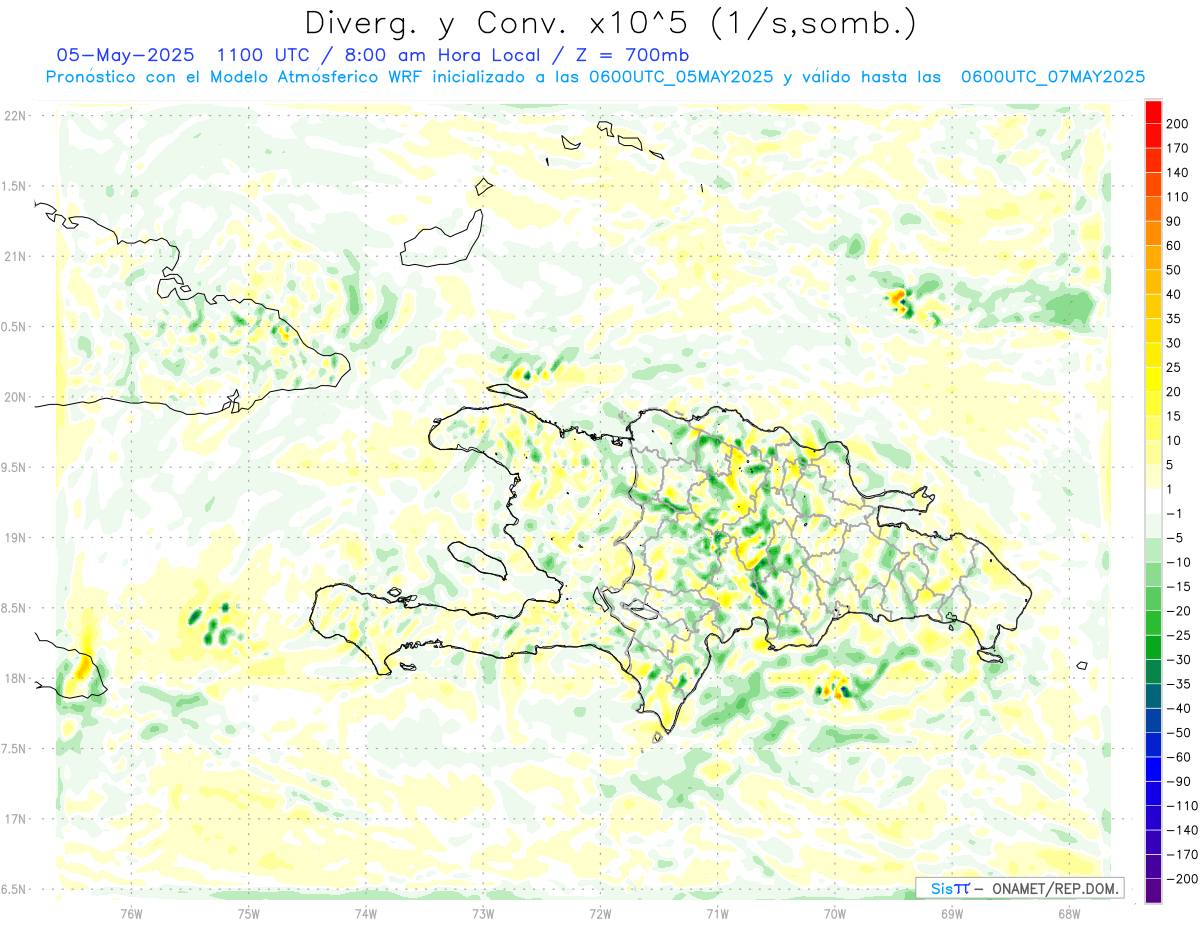
Task: Click '0600UTC_07MAY2025' valid-until text
Action: click(1052, 77)
